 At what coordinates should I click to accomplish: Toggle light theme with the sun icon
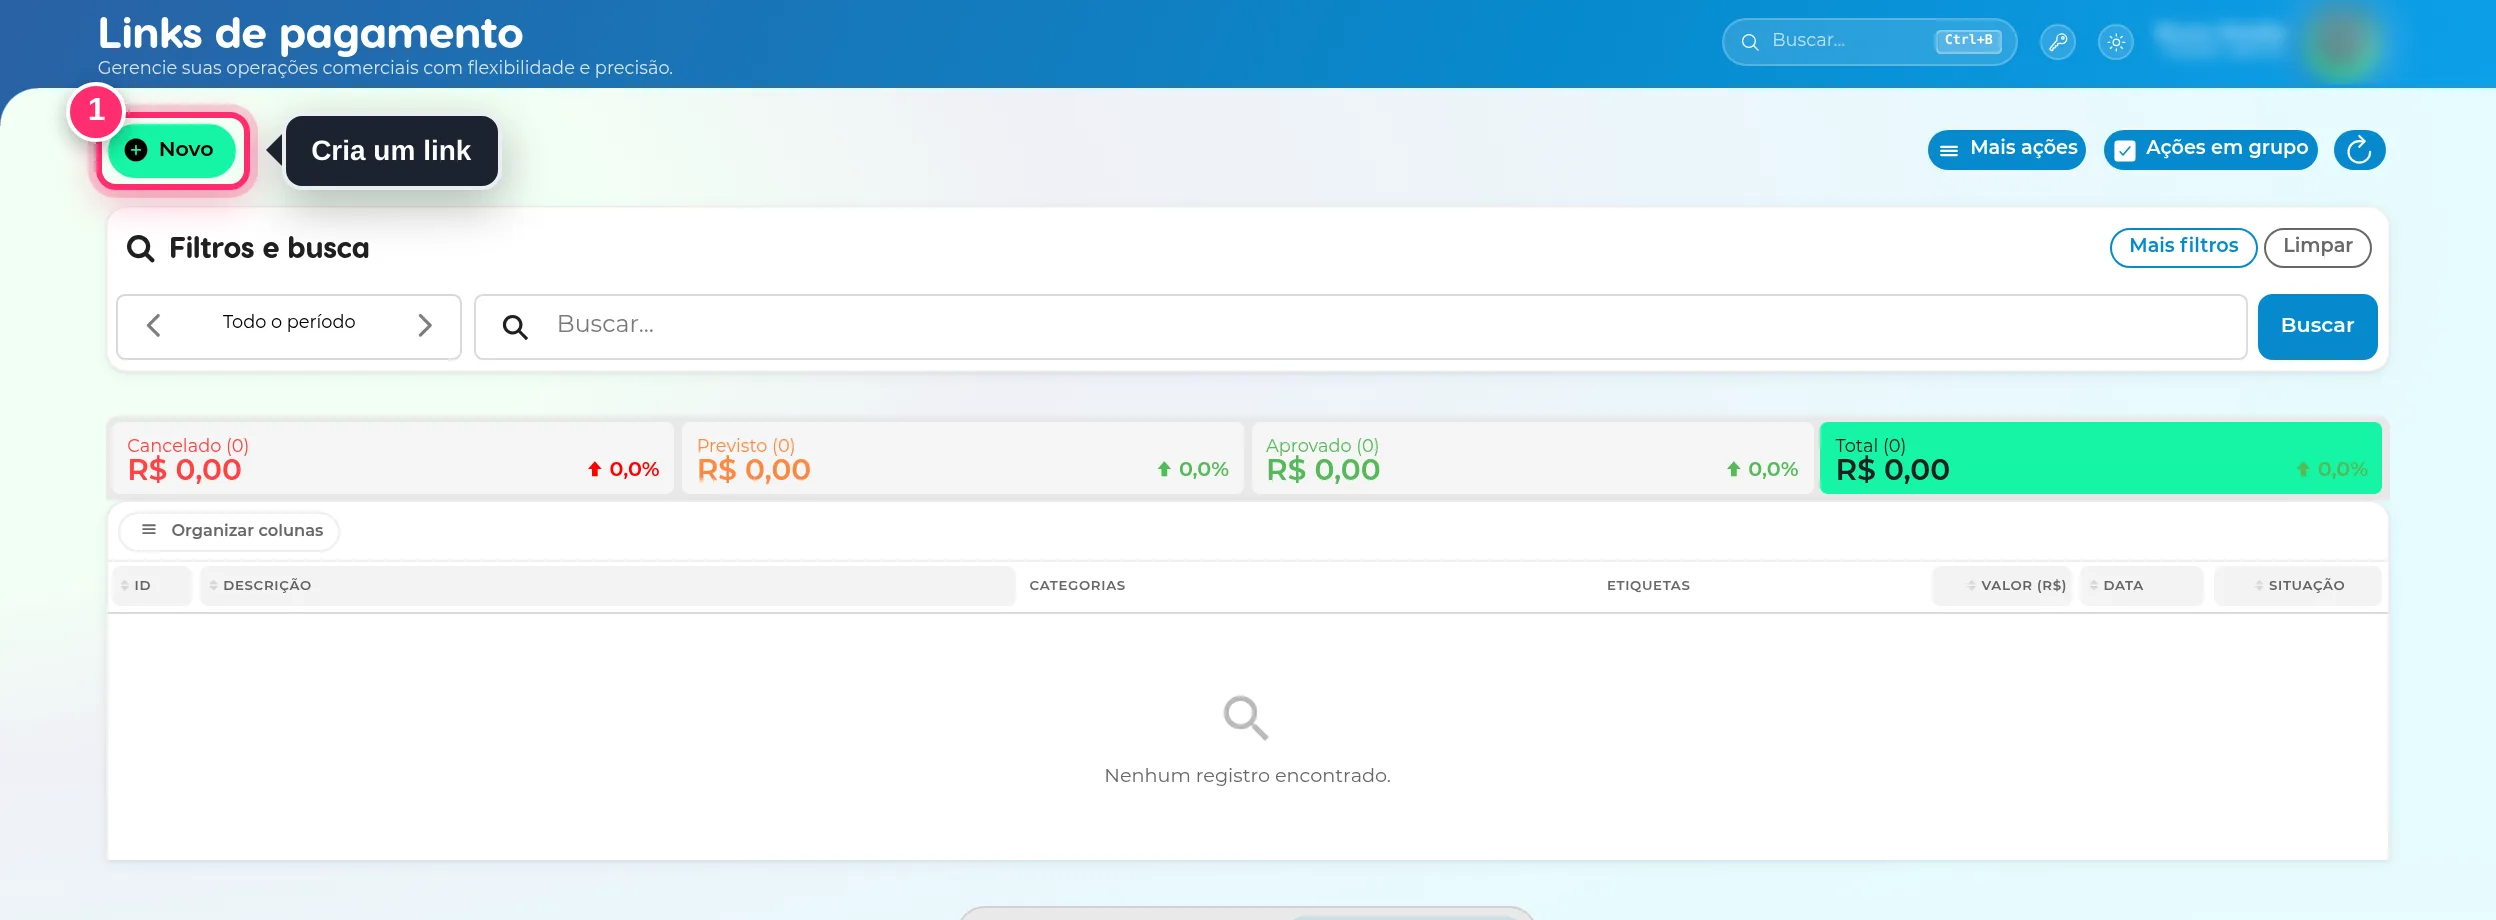(2116, 42)
